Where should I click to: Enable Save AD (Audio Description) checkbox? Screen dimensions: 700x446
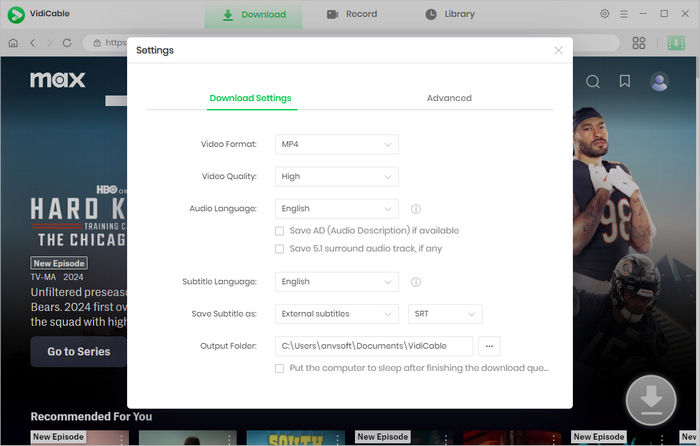coord(279,231)
